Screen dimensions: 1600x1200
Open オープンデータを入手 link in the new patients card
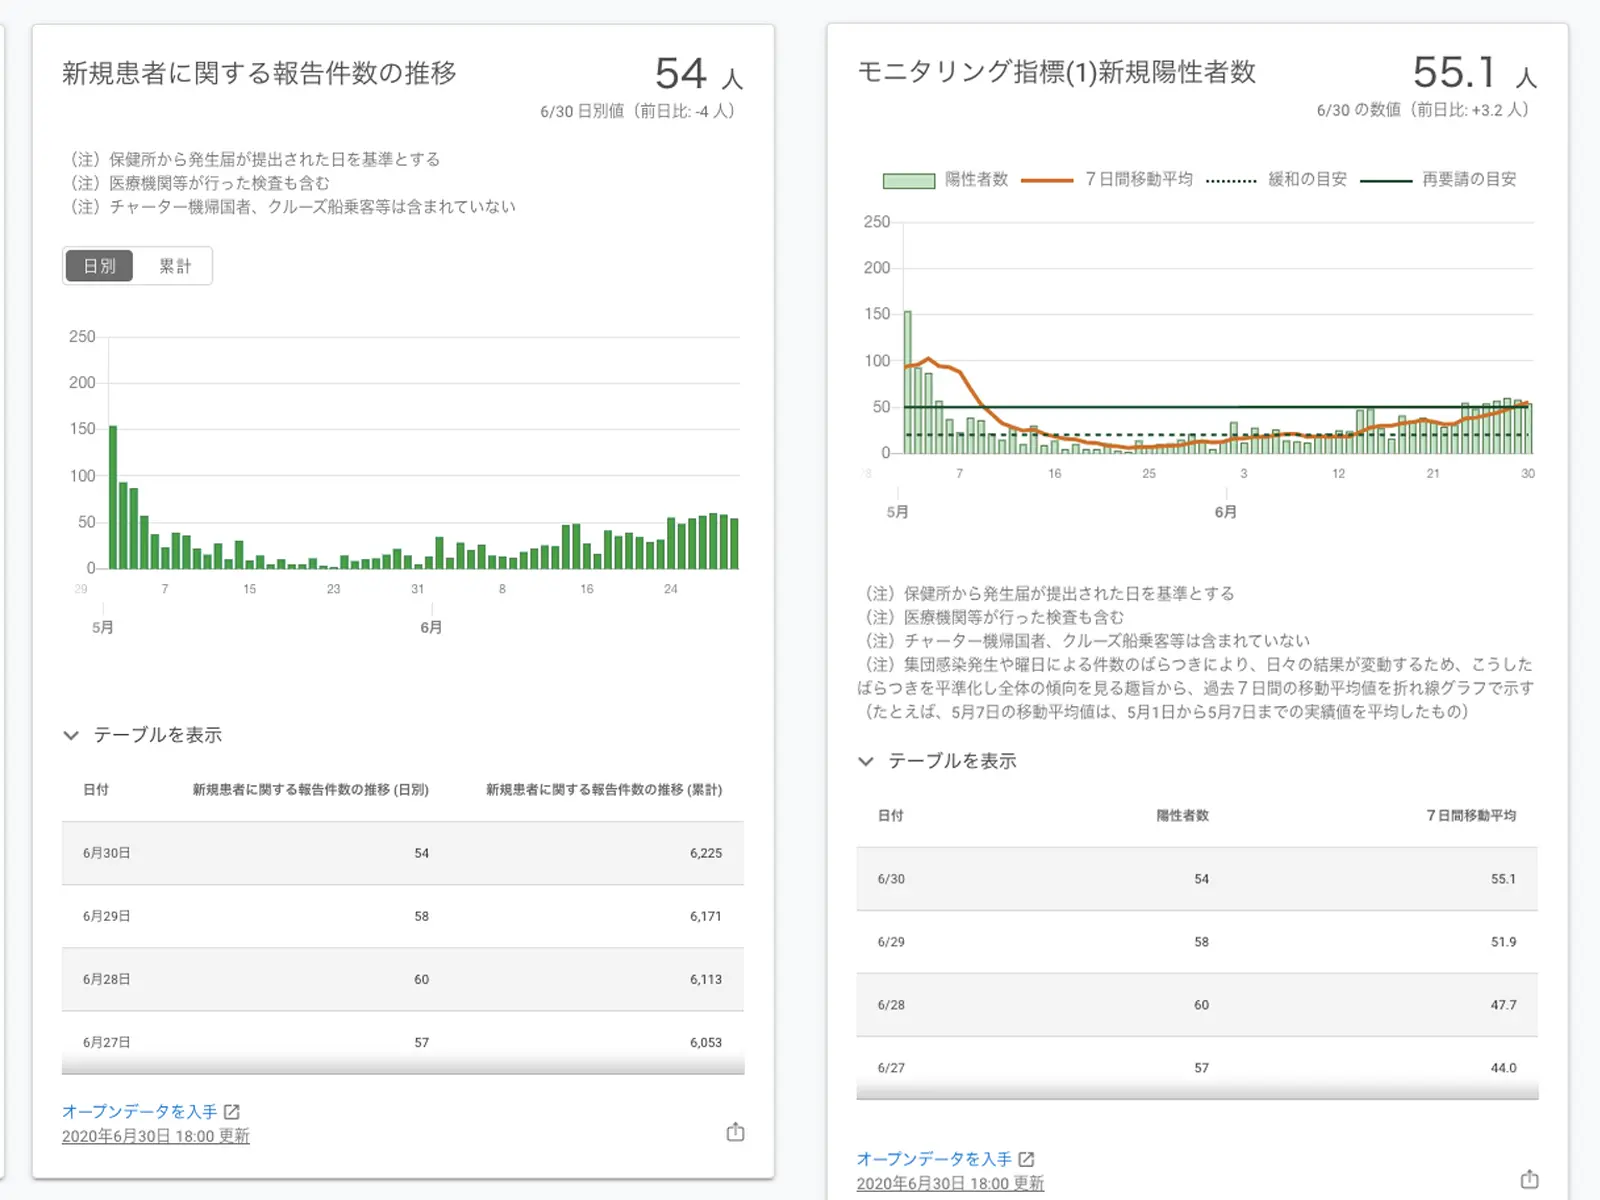click(x=139, y=1111)
